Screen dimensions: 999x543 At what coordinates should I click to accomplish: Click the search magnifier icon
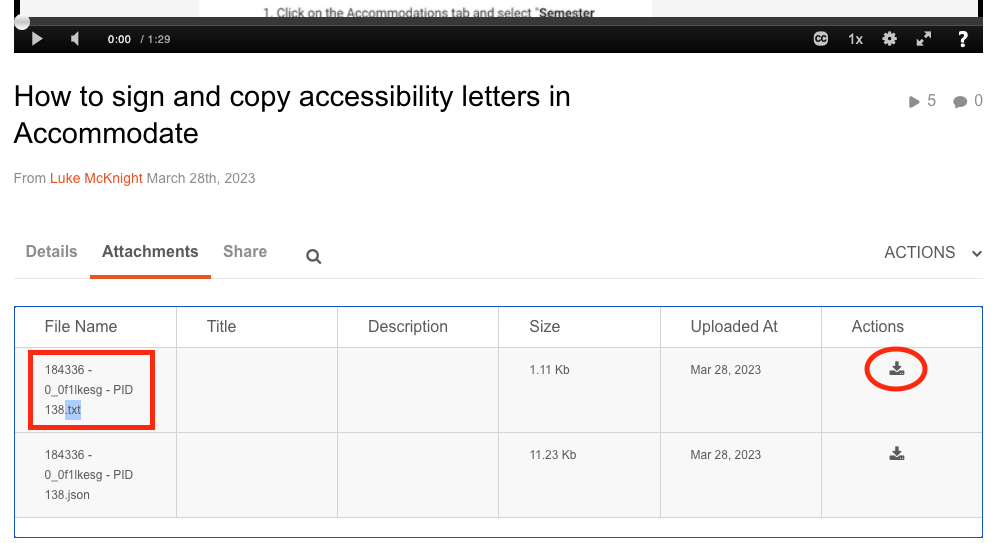tap(314, 257)
